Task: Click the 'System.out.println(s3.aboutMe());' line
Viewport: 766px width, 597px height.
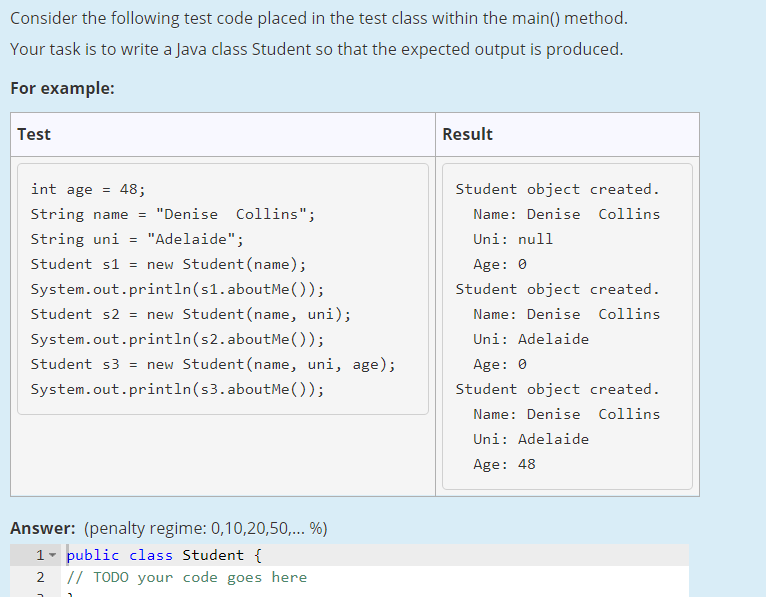Action: (x=177, y=389)
